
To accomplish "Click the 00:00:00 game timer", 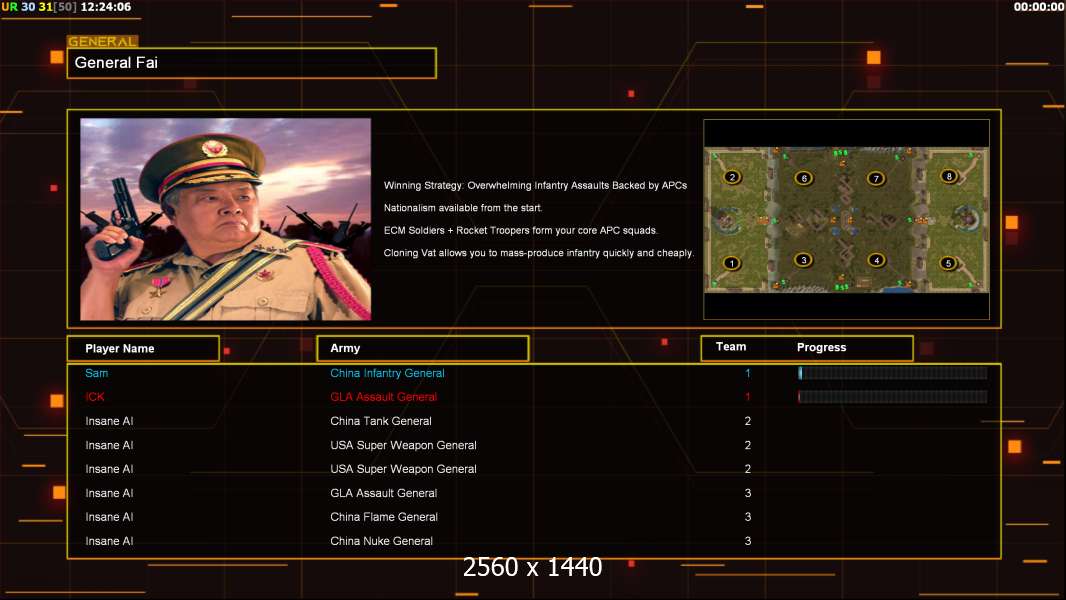I will pos(1039,7).
